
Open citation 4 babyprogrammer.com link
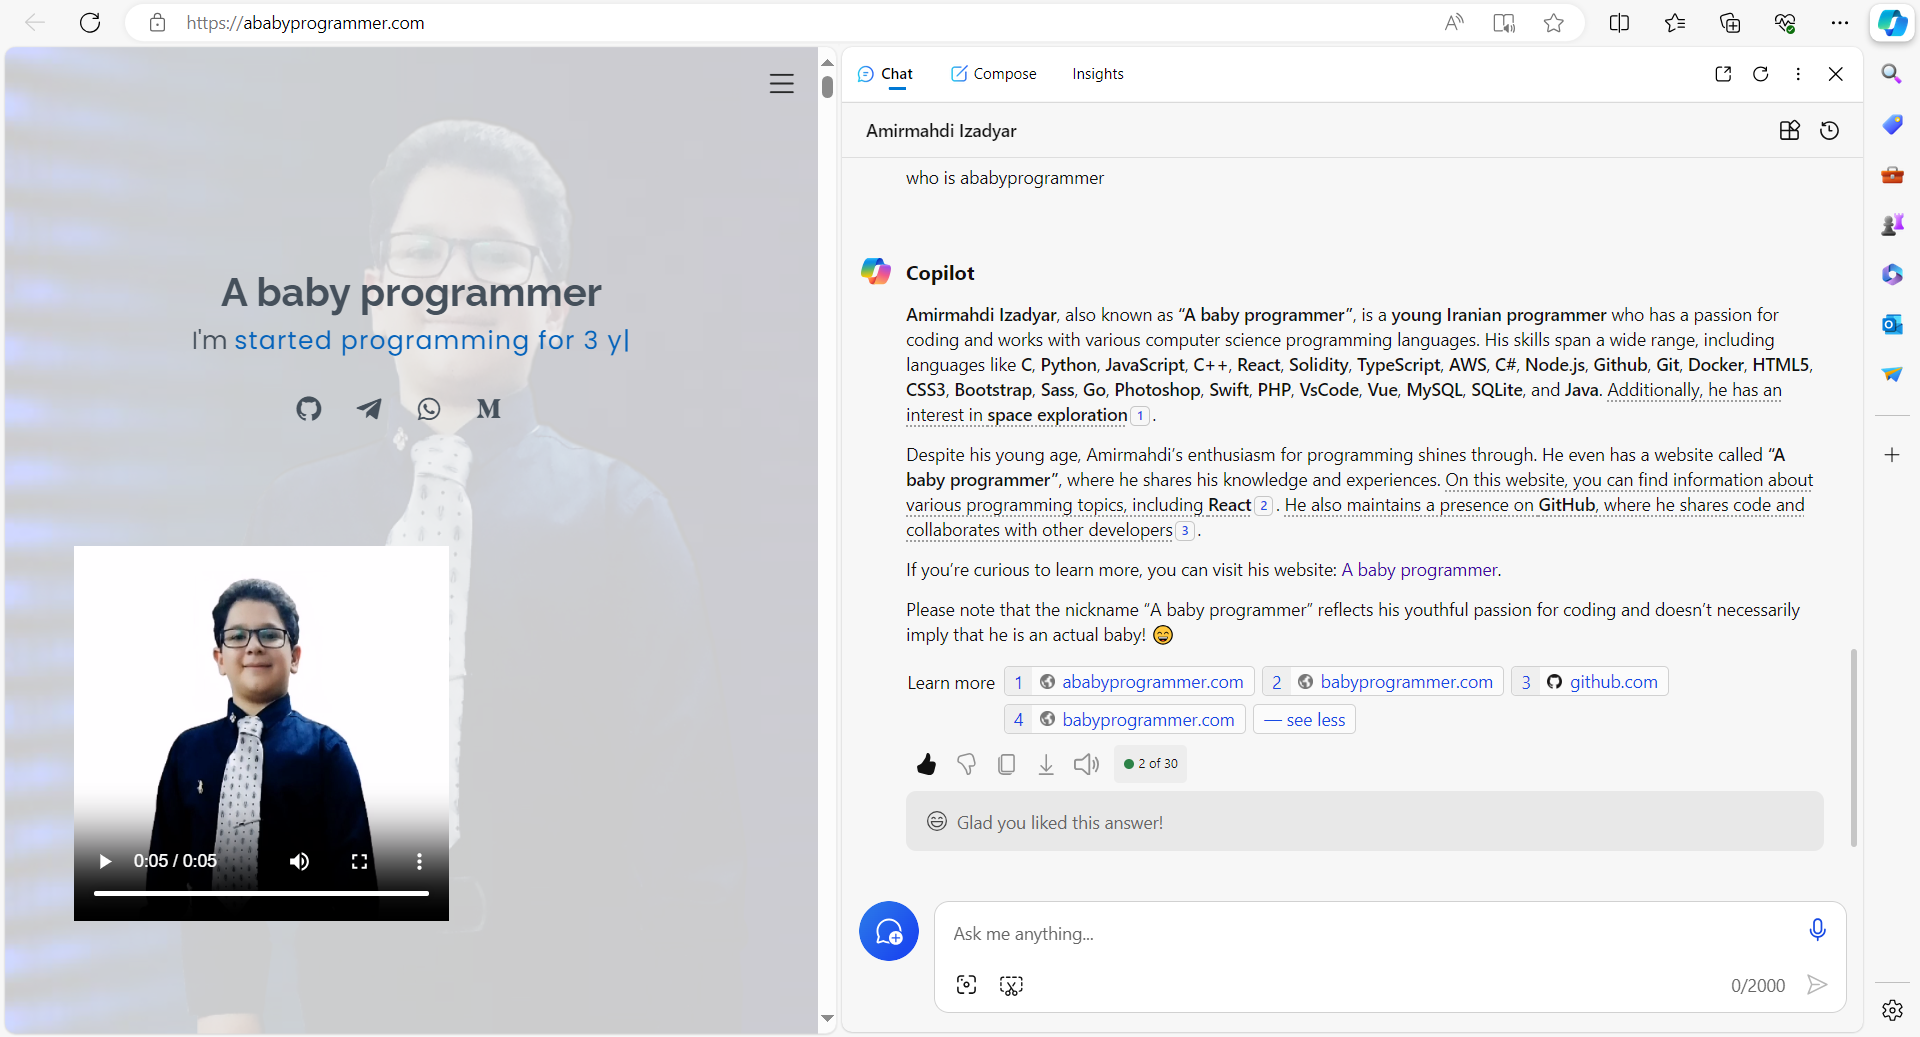1124,720
